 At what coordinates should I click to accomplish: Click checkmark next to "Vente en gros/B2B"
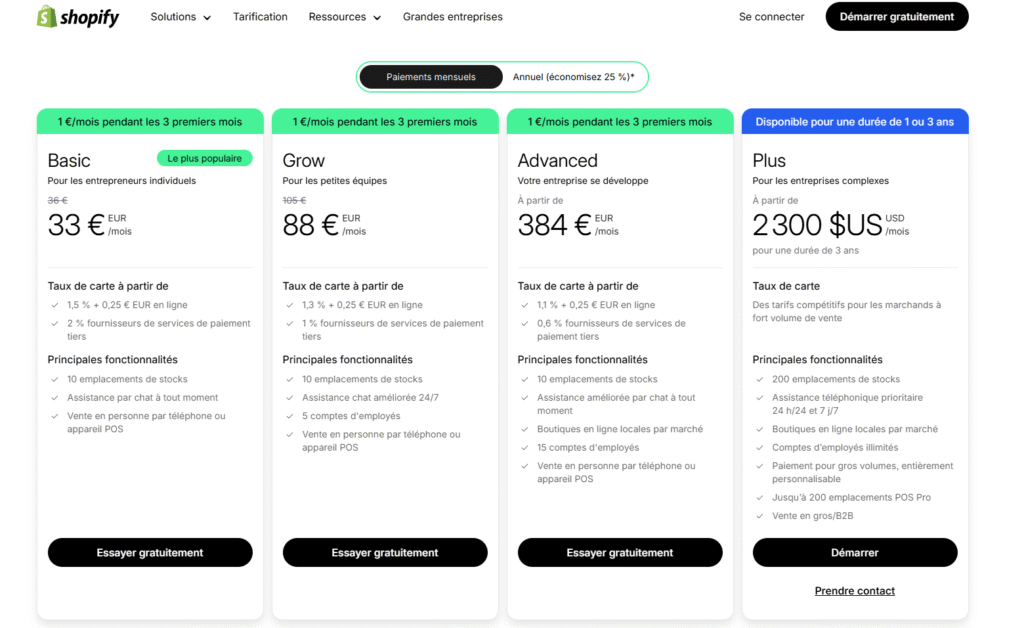click(x=760, y=516)
